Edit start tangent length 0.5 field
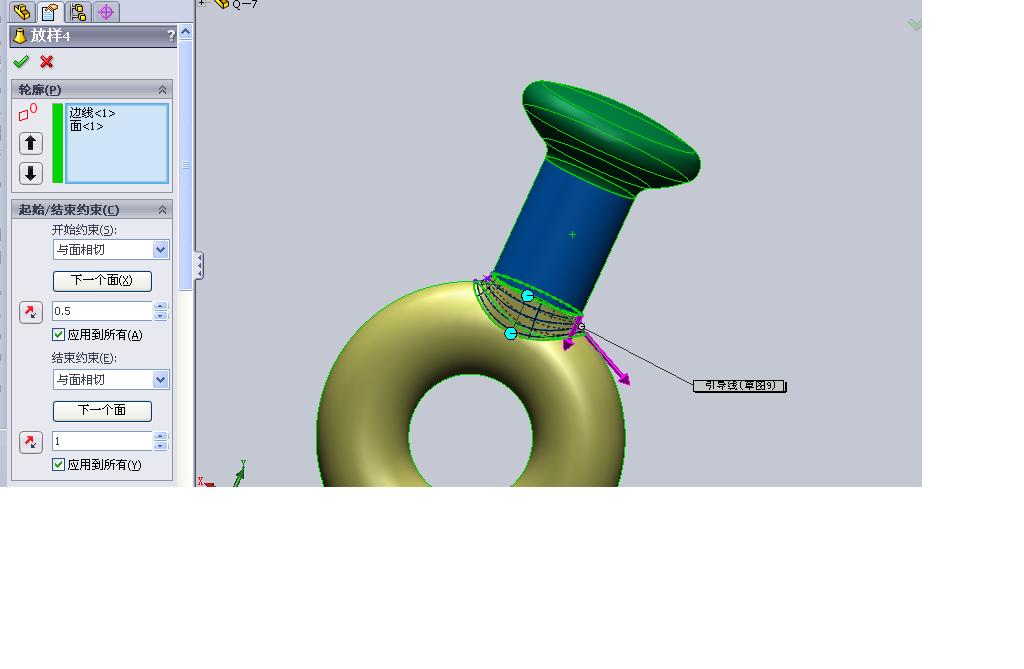This screenshot has height=669, width=1024. 102,311
